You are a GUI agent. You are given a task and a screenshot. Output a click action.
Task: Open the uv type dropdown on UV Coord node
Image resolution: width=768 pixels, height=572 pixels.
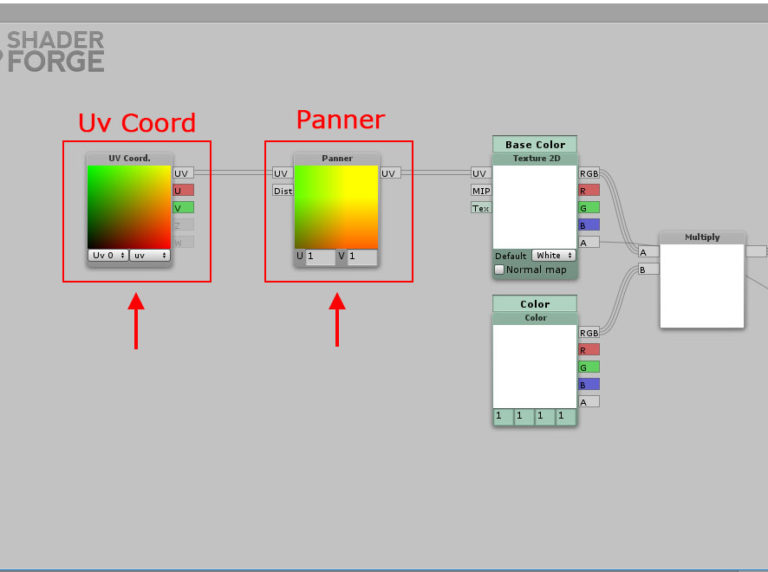coord(150,255)
